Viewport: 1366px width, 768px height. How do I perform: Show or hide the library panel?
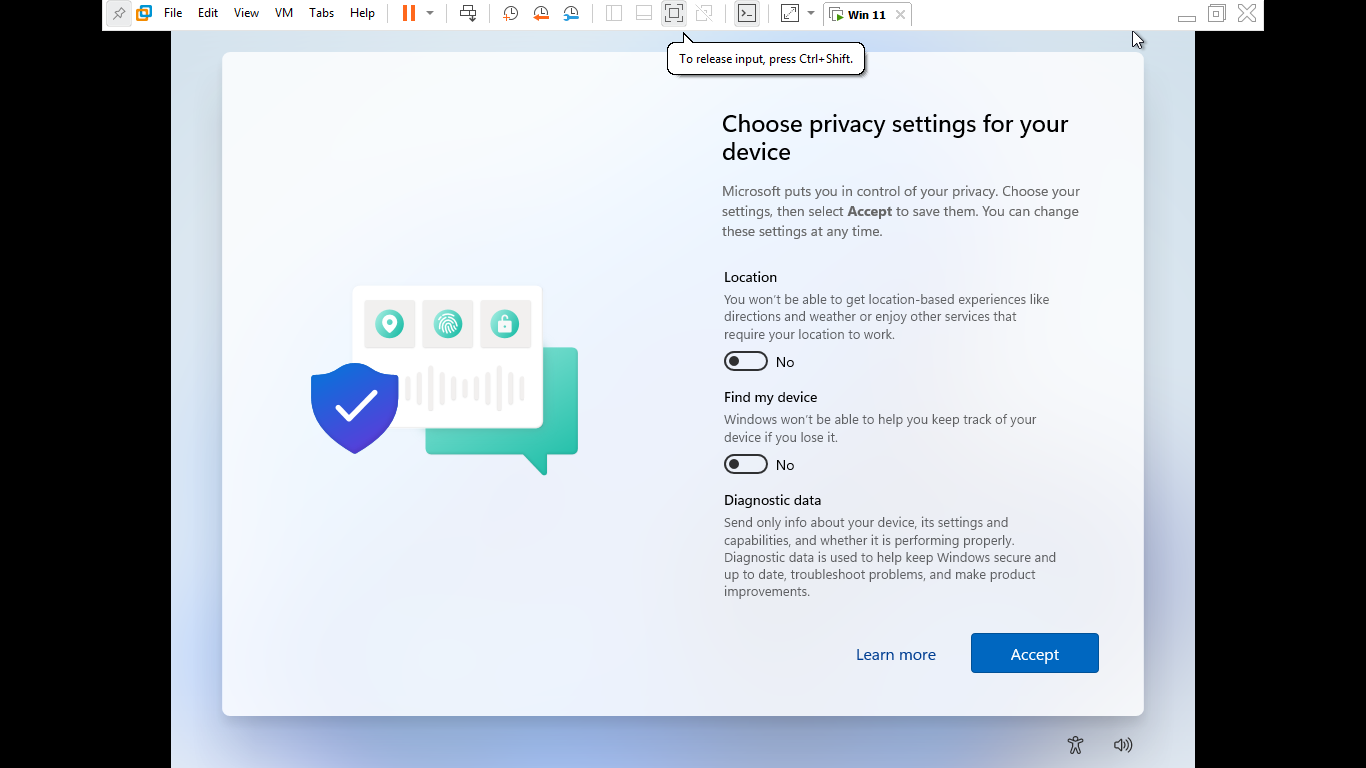click(614, 14)
